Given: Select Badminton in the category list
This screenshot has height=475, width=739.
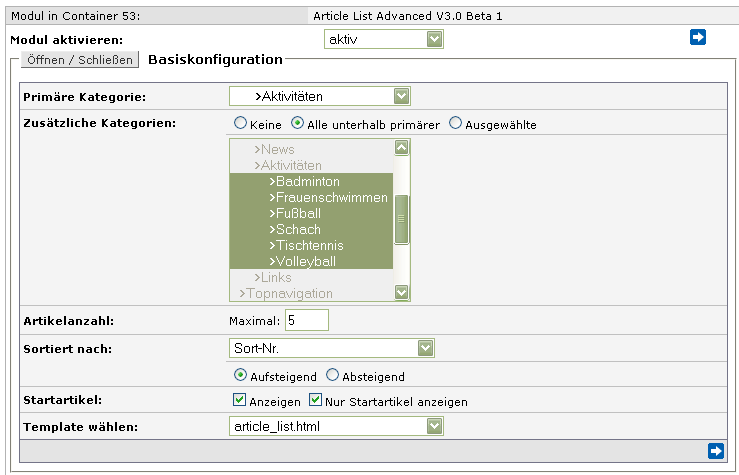Looking at the screenshot, I should [x=308, y=182].
